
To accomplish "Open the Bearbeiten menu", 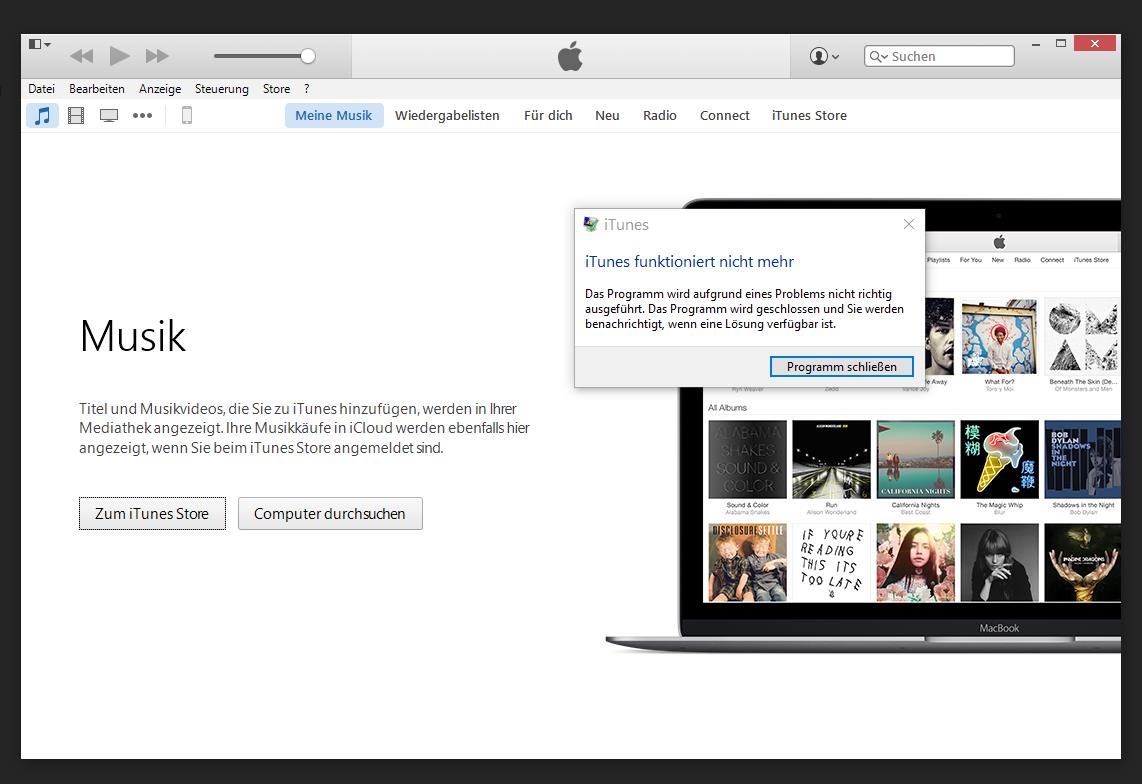I will click(x=97, y=89).
